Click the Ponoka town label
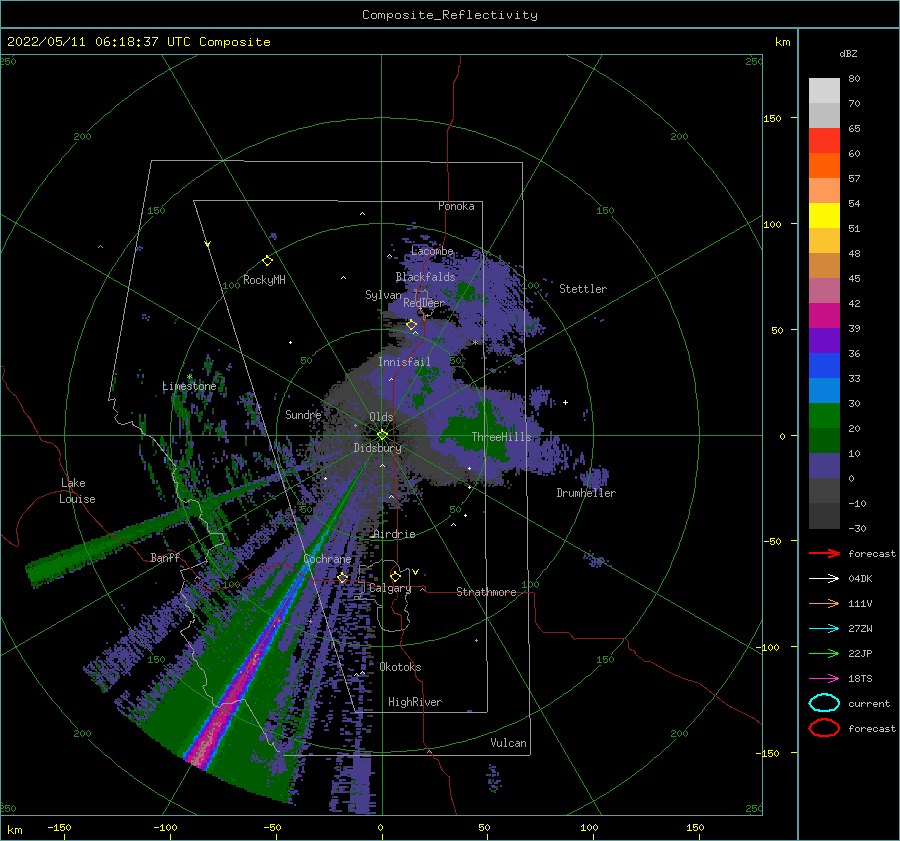This screenshot has width=900, height=841. [456, 206]
